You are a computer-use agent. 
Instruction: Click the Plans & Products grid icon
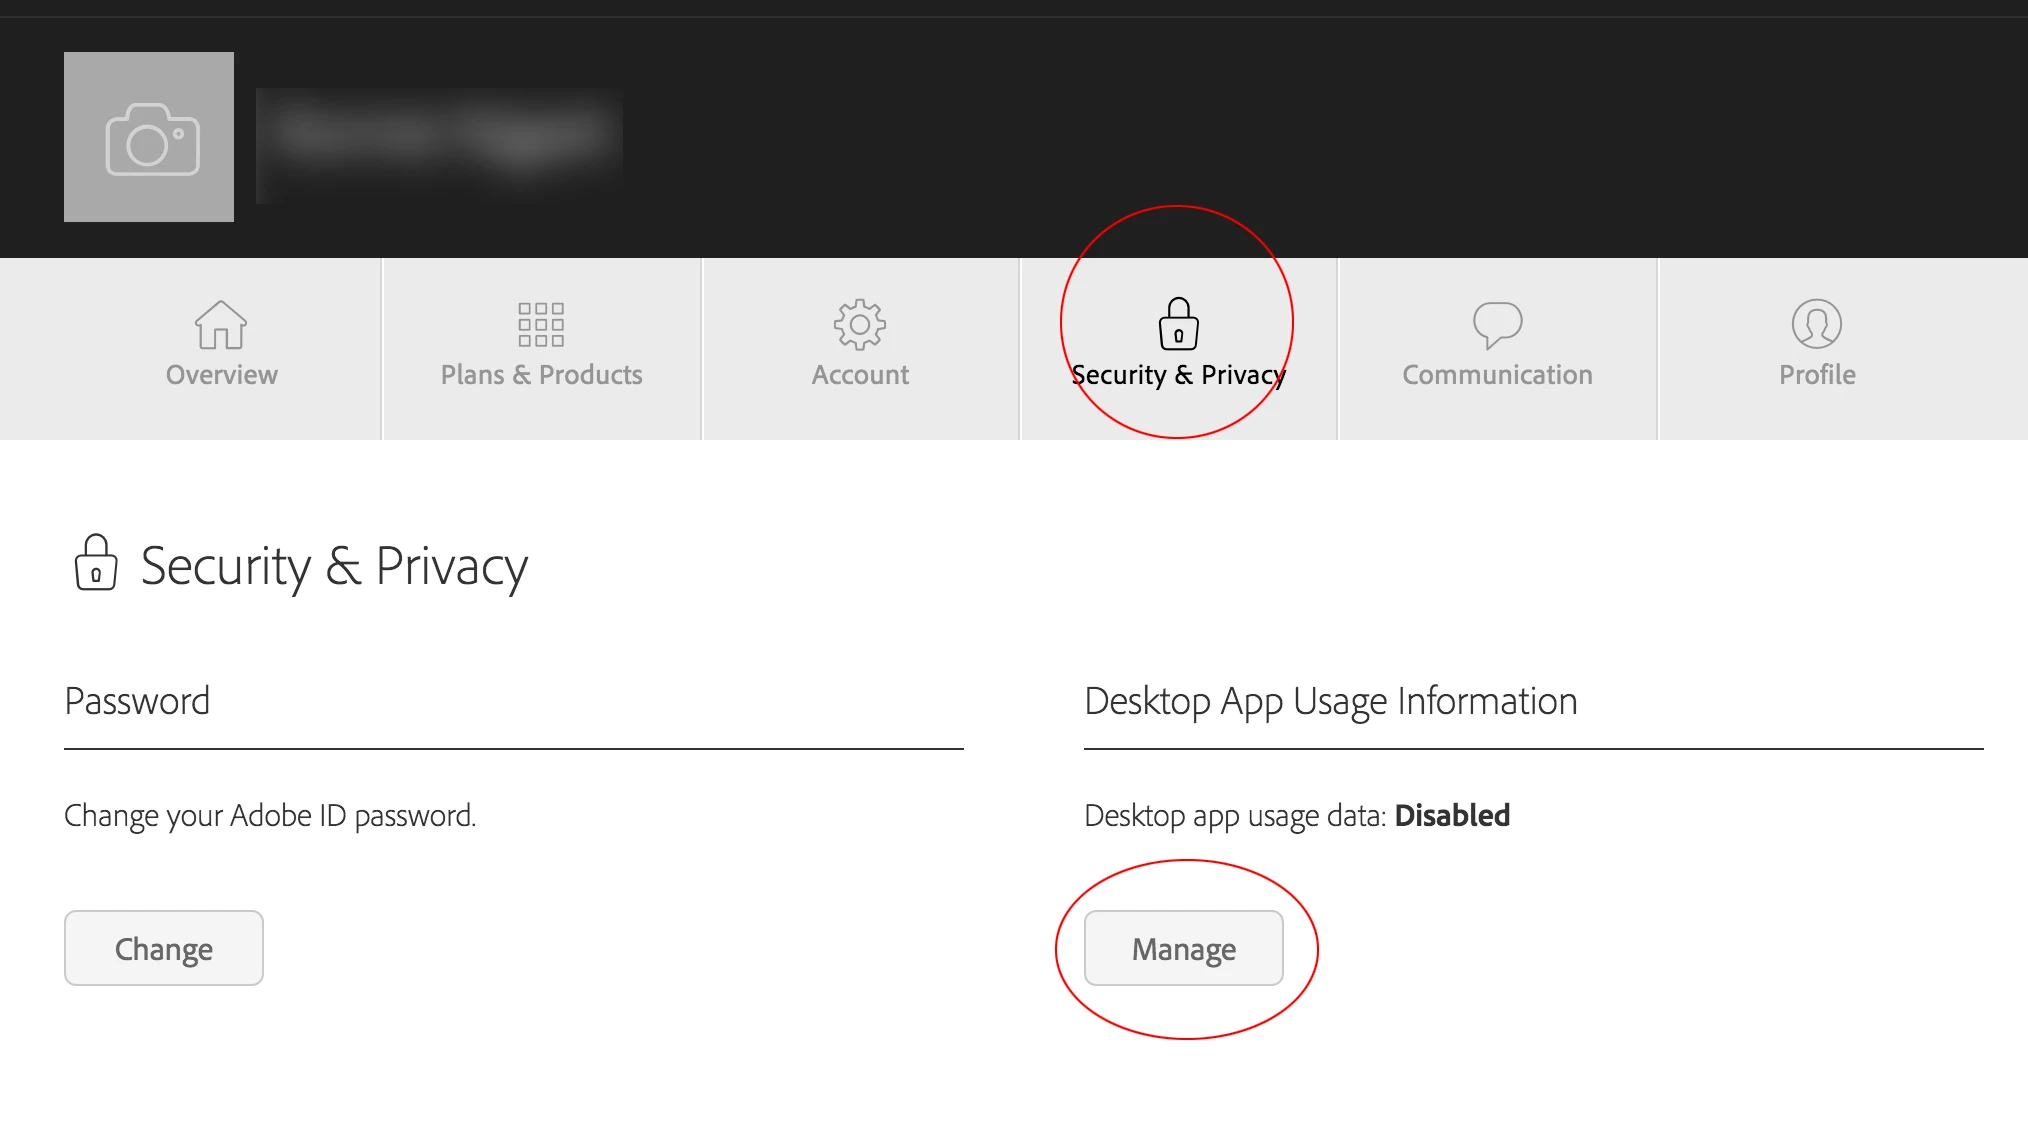coord(541,324)
